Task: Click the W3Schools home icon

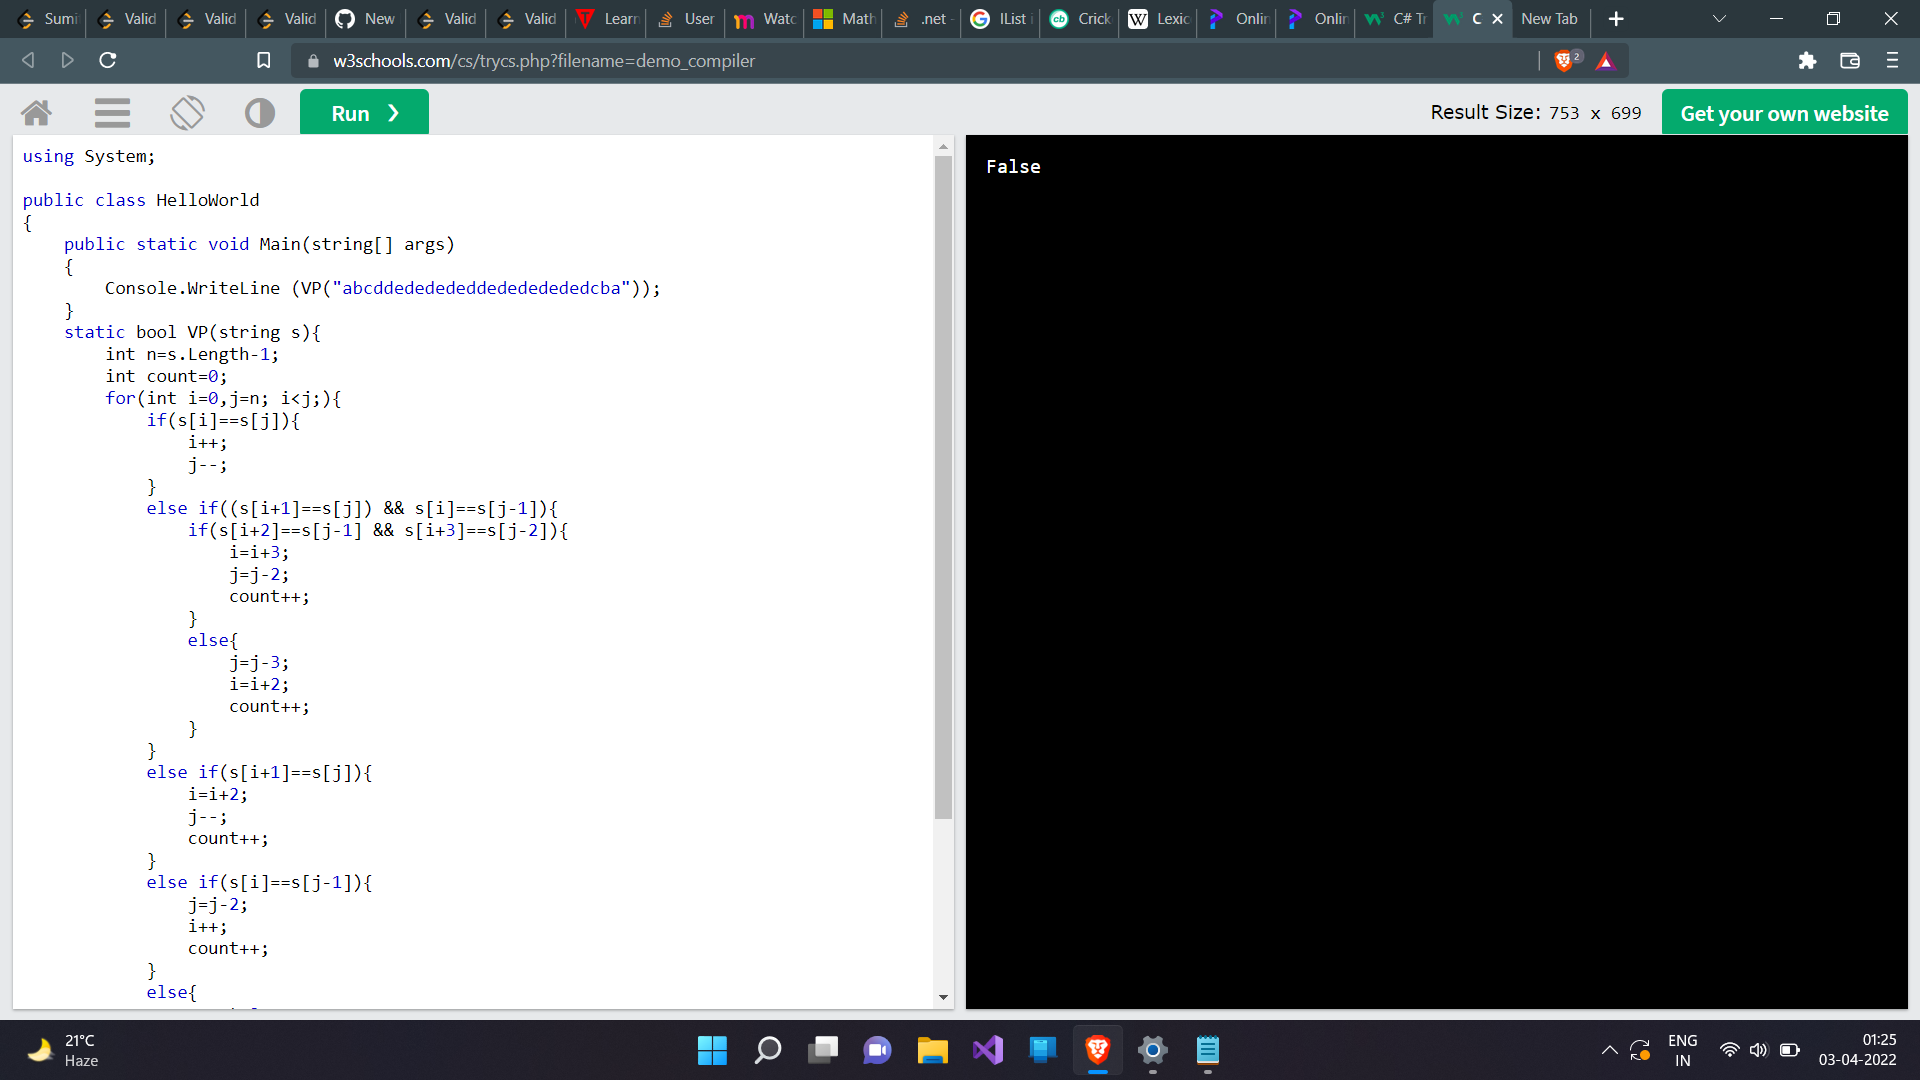Action: click(x=36, y=113)
